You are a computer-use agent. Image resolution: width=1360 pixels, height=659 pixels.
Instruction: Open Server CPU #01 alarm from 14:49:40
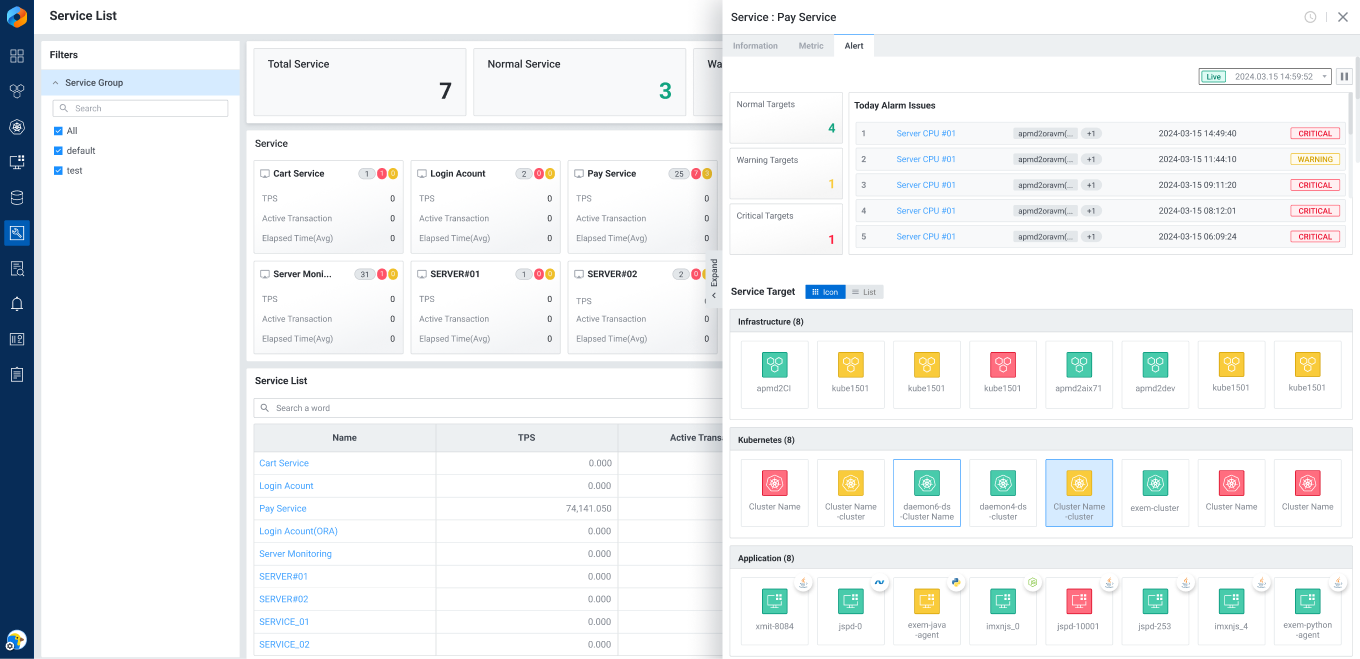pyautogui.click(x=926, y=133)
